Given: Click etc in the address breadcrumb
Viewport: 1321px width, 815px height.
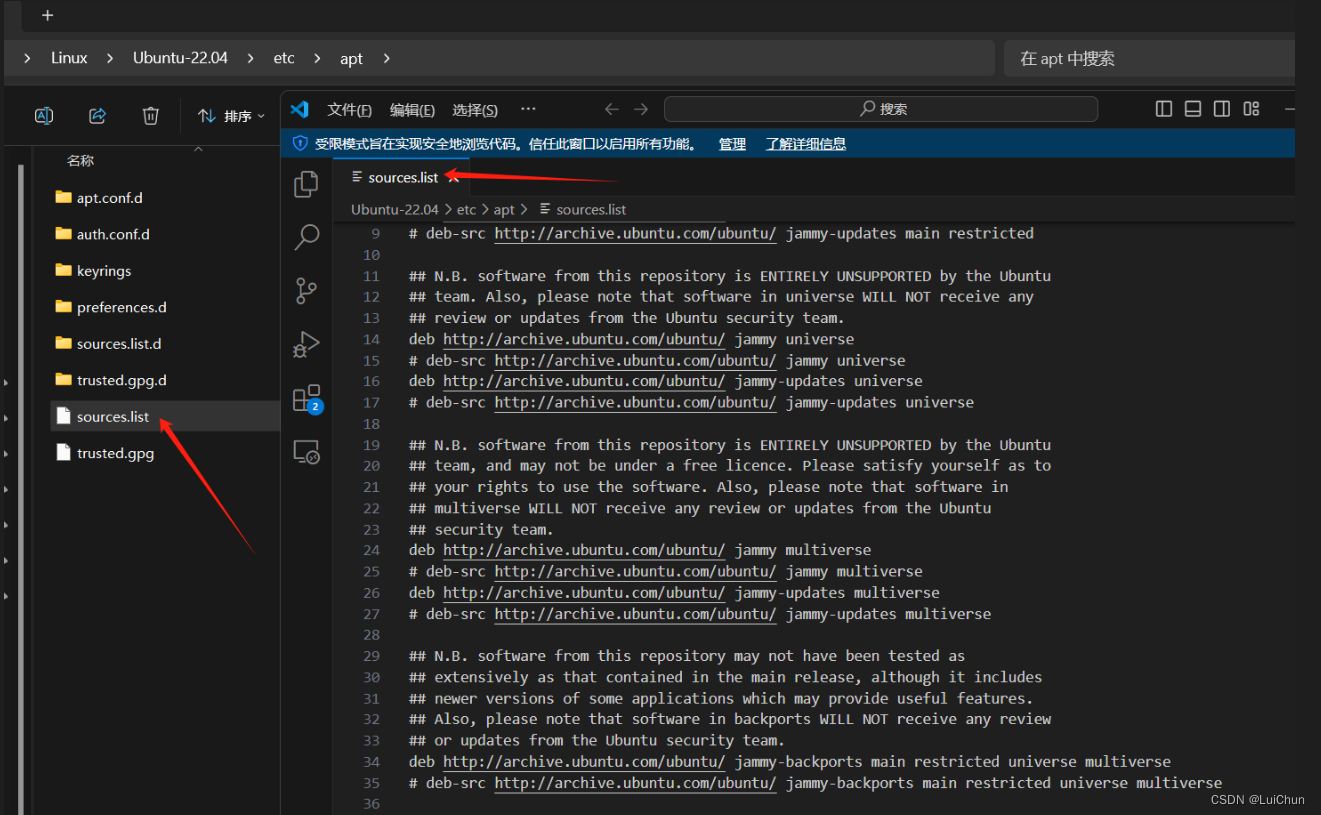Looking at the screenshot, I should [284, 58].
